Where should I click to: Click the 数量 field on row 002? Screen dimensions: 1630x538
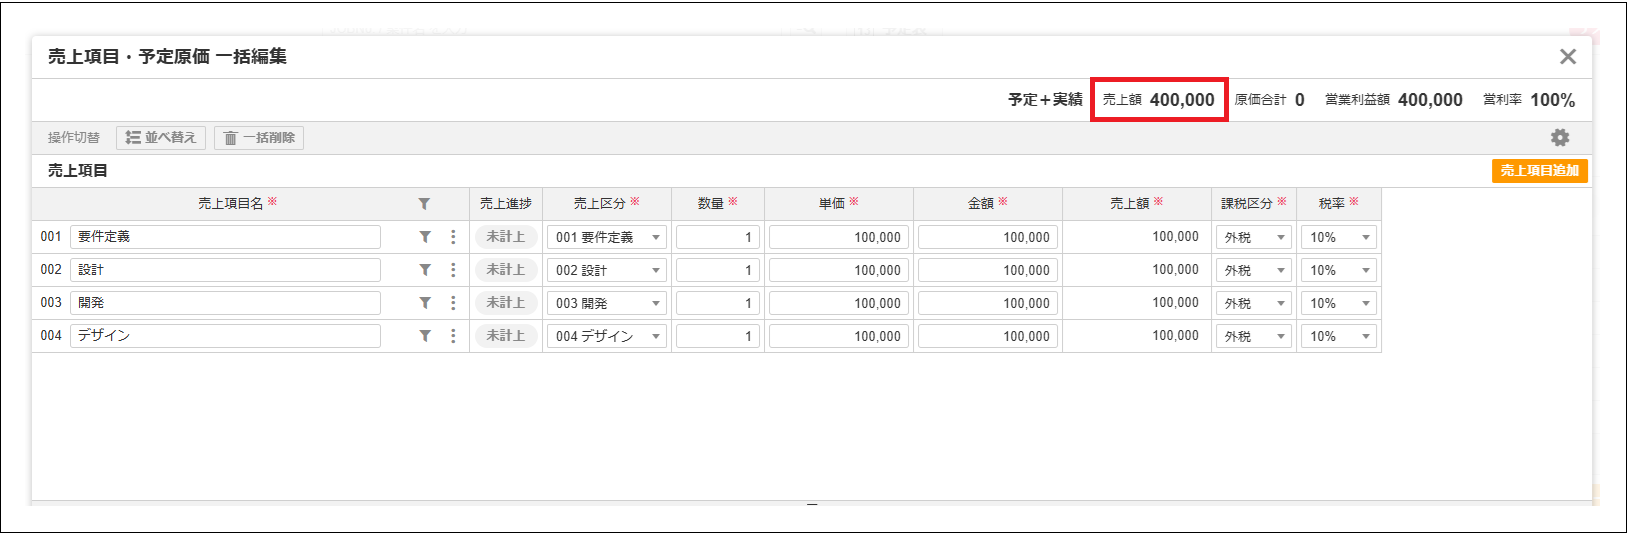coord(717,271)
